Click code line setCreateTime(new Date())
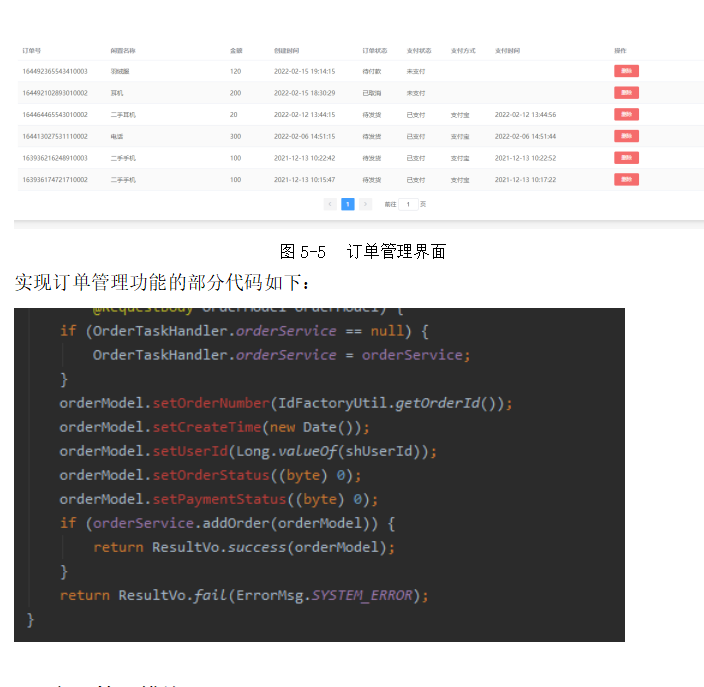This screenshot has height=687, width=704. [x=214, y=427]
